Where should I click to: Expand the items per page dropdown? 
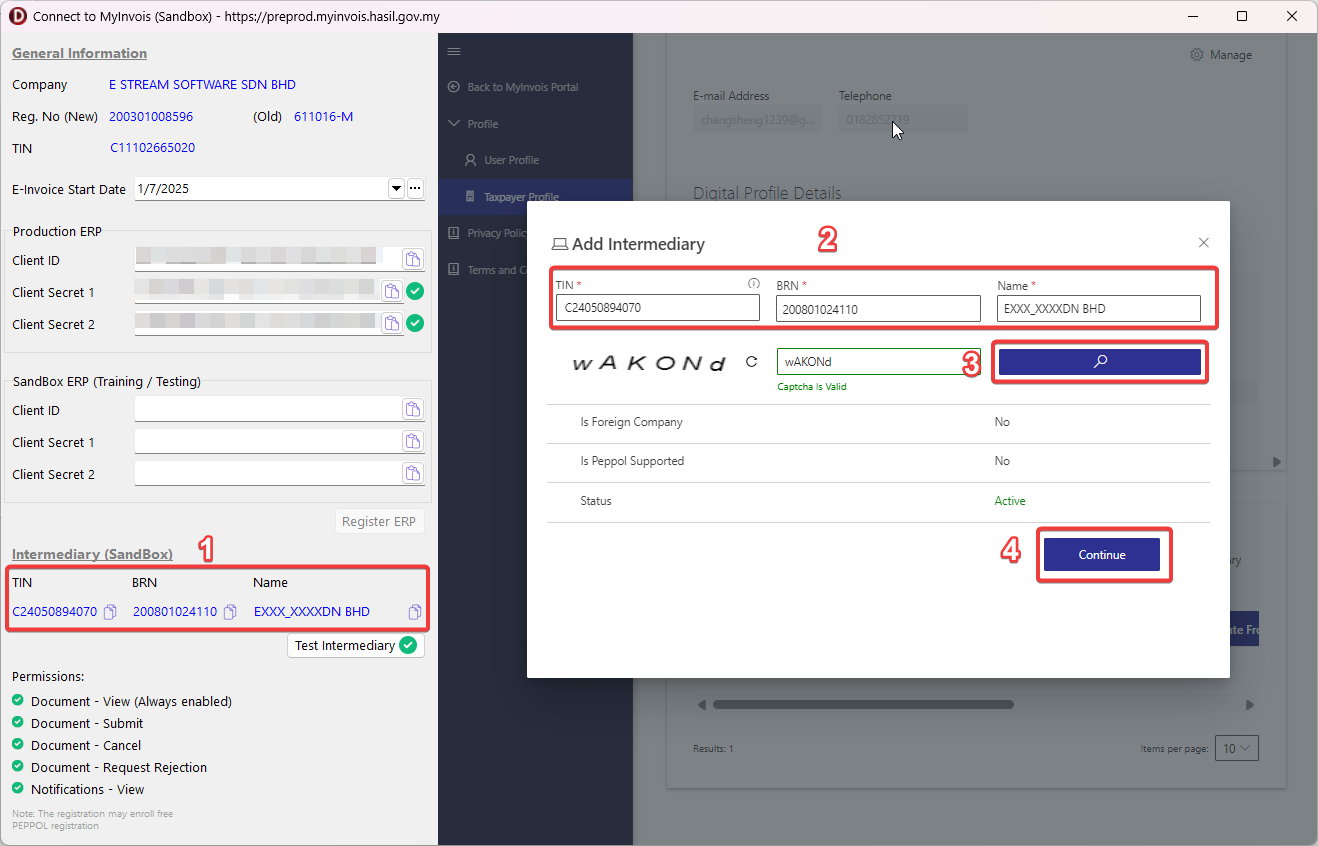pyautogui.click(x=1236, y=748)
